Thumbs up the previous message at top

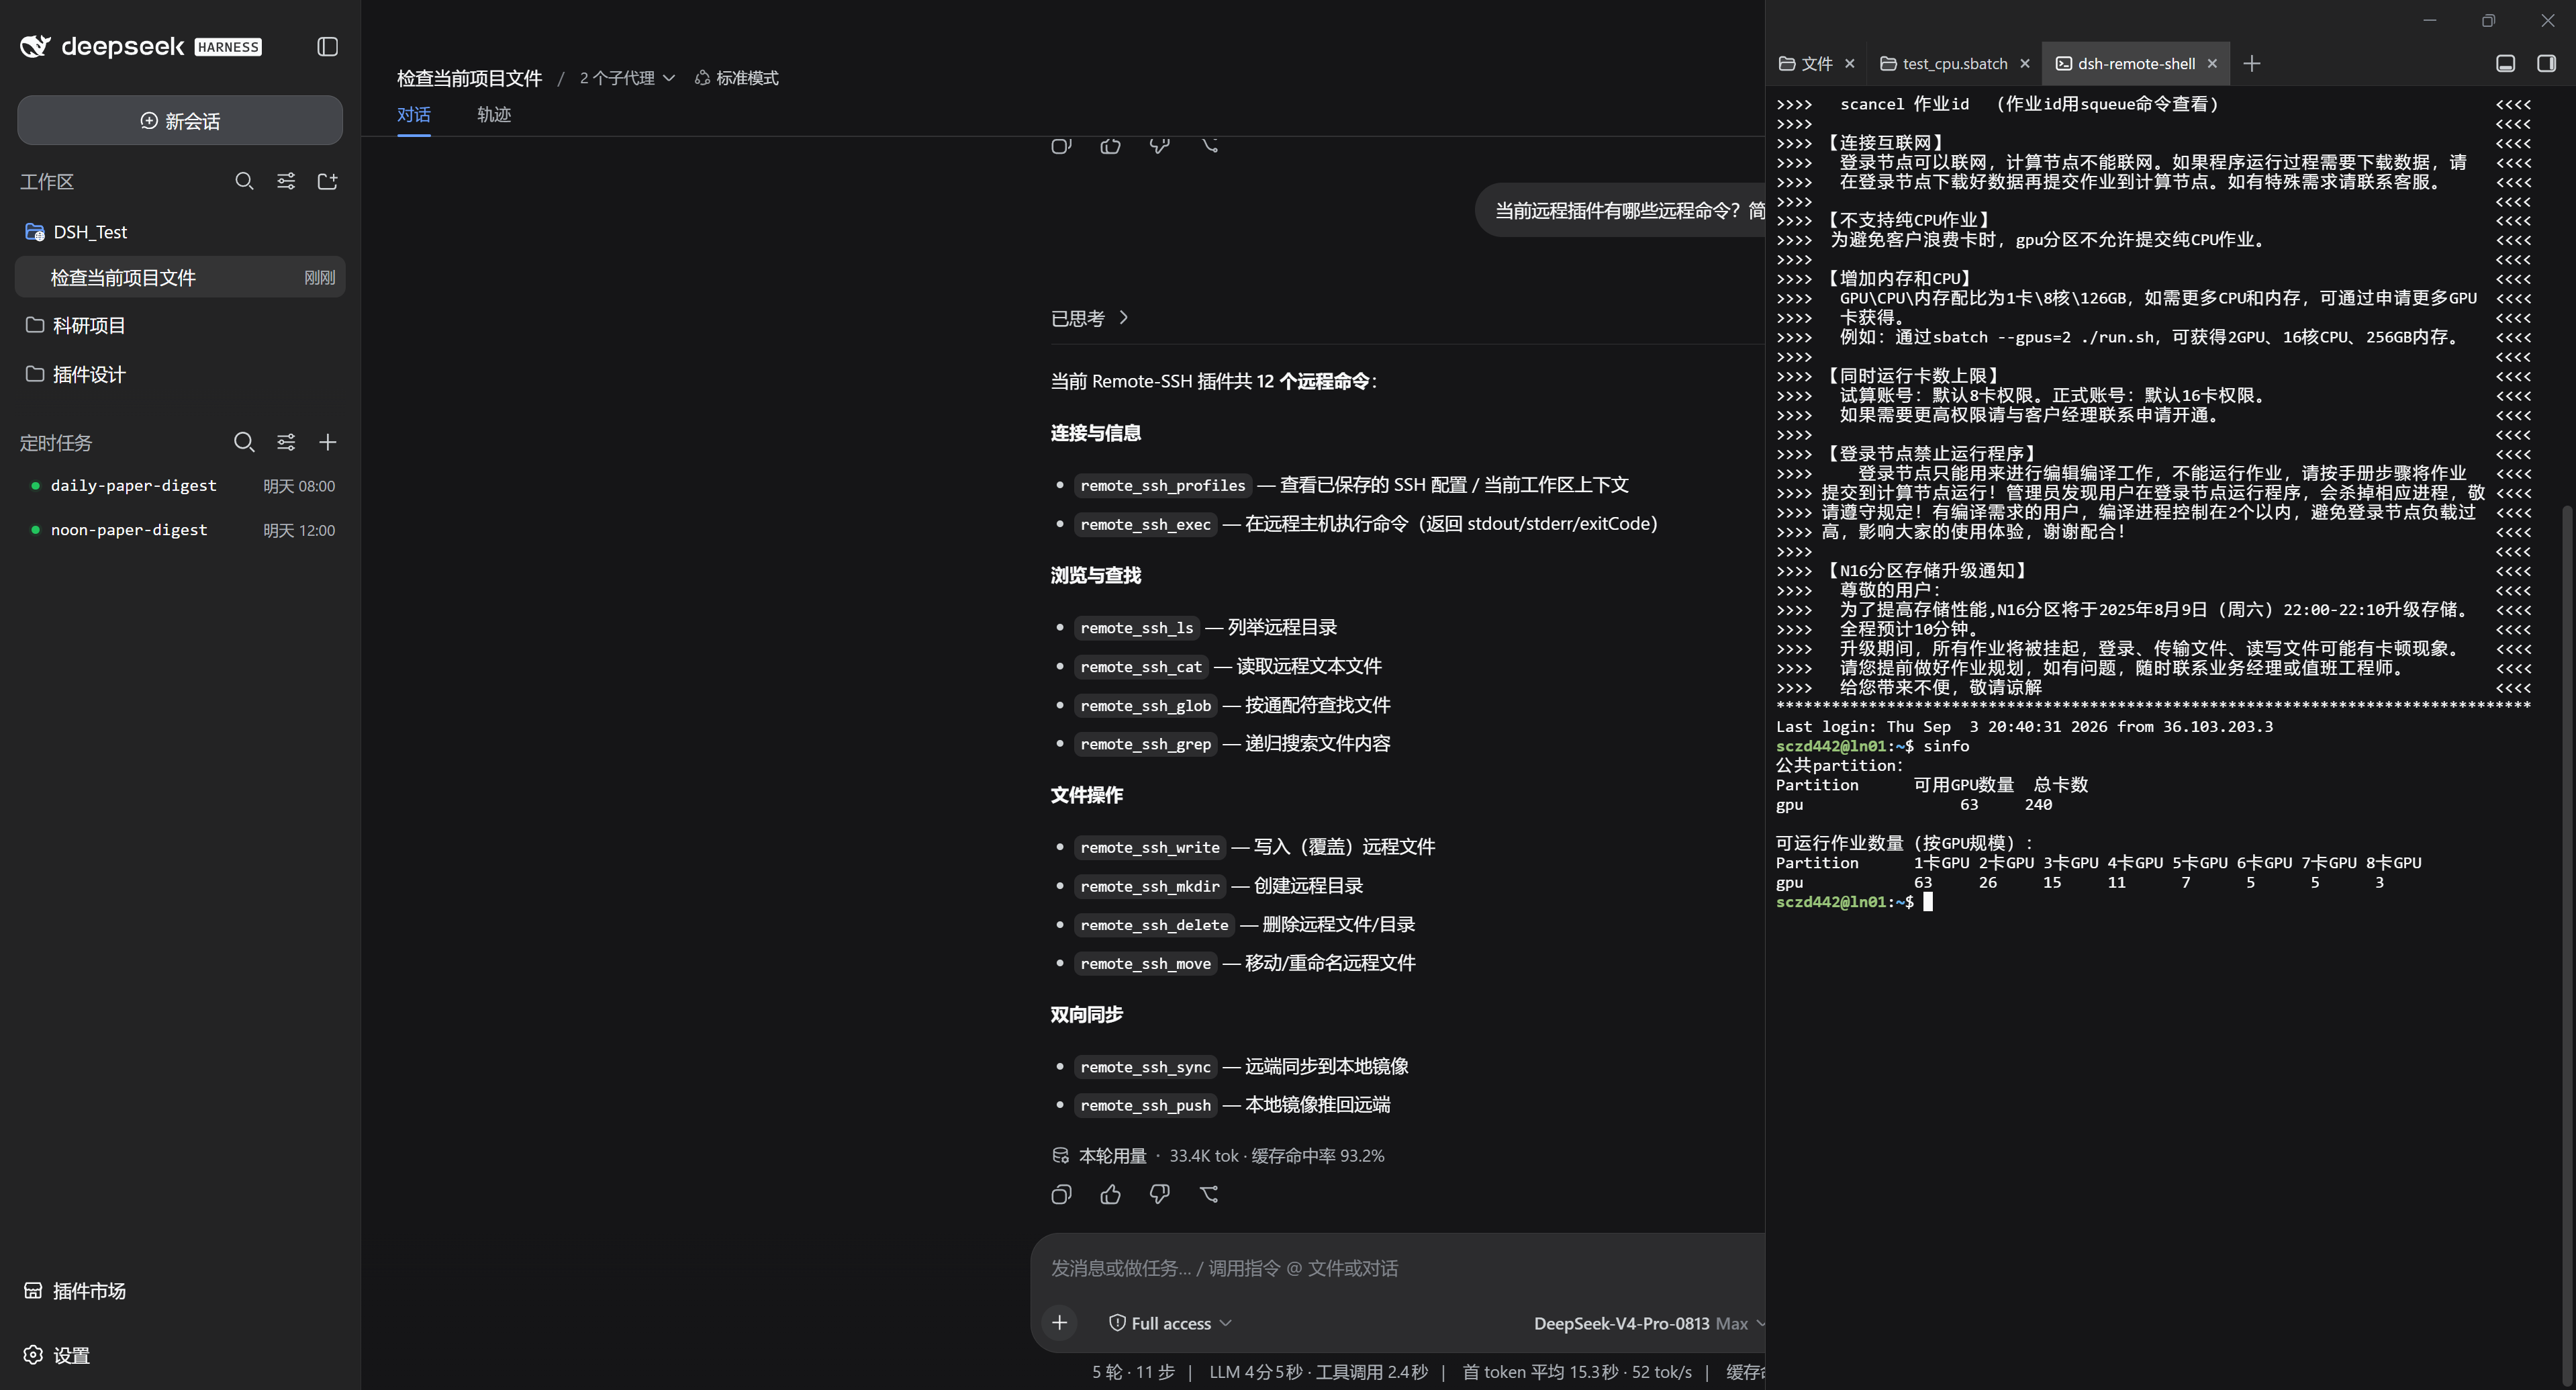1110,146
